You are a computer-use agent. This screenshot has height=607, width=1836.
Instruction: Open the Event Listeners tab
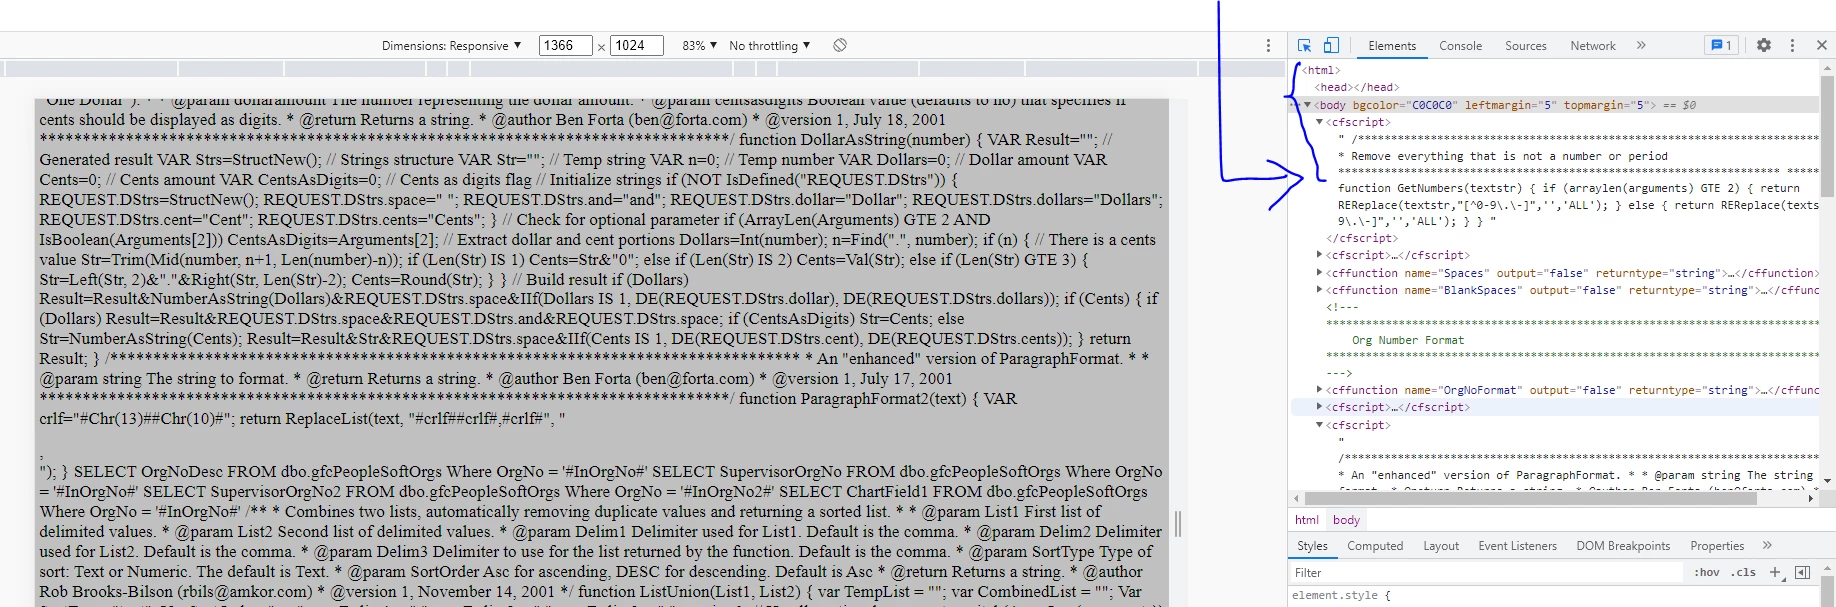(x=1517, y=546)
